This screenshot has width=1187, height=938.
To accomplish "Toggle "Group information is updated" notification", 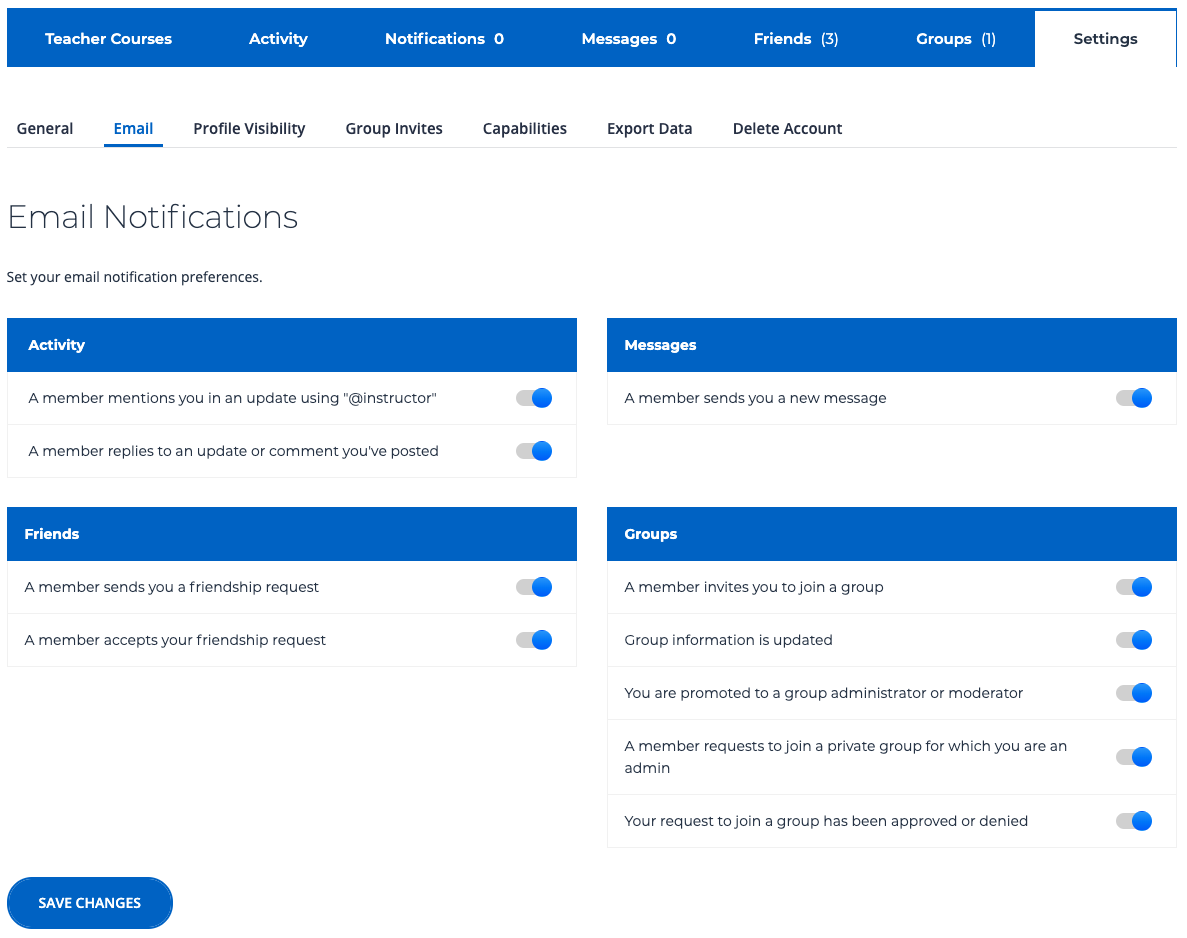I will tap(1134, 640).
